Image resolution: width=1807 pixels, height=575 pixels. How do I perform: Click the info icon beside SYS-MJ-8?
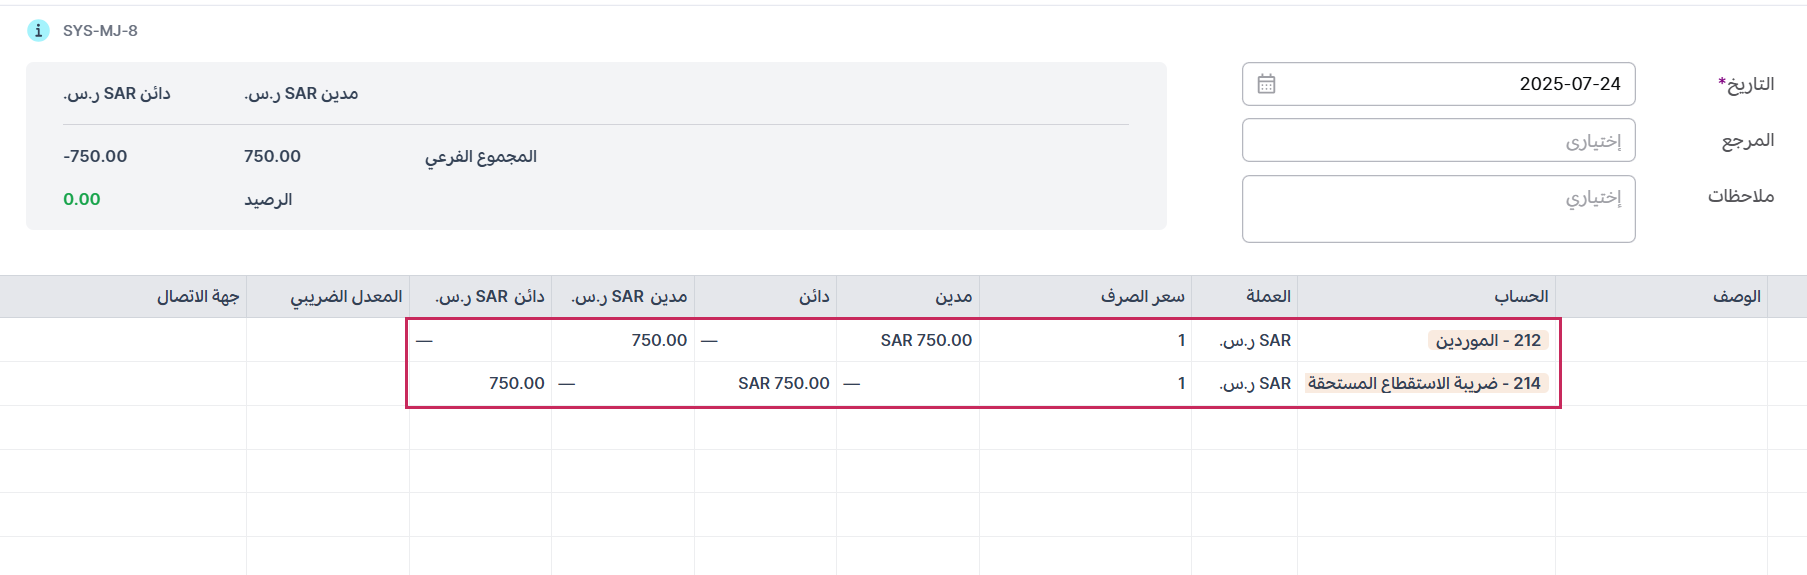[38, 31]
